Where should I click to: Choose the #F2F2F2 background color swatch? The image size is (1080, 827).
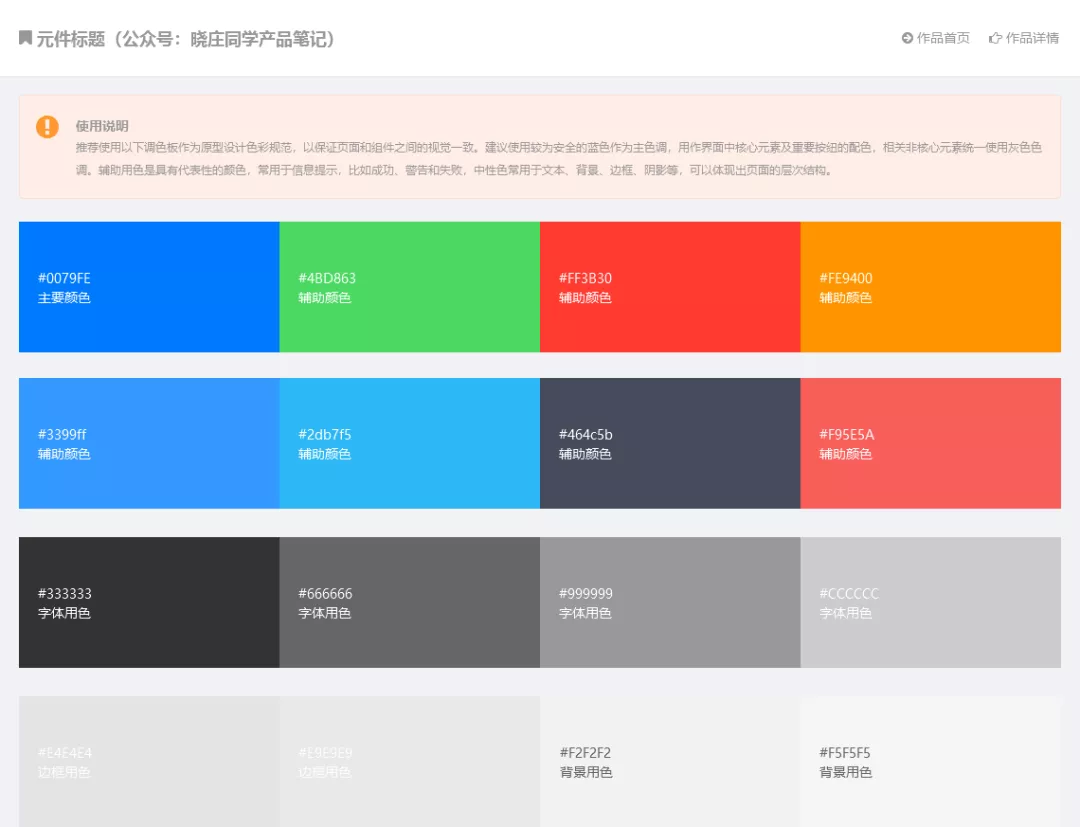[670, 762]
